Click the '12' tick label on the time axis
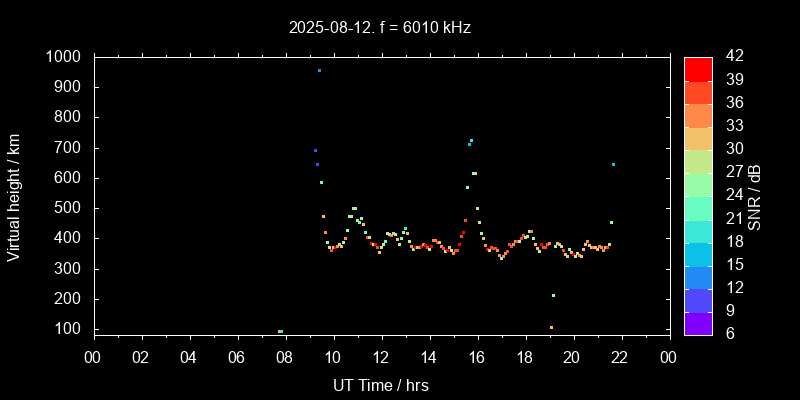800x400 pixels. (381, 357)
